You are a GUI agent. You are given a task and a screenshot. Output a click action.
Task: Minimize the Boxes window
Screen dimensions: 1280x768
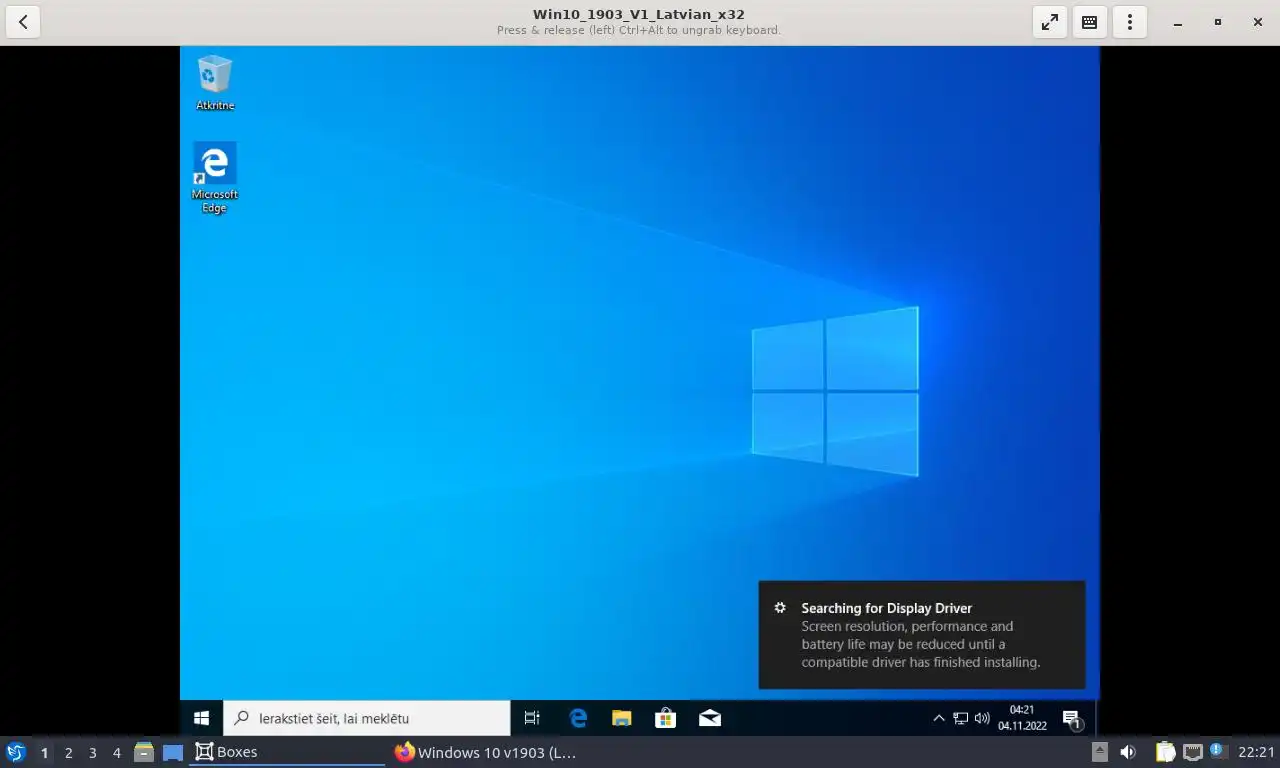coord(1177,22)
